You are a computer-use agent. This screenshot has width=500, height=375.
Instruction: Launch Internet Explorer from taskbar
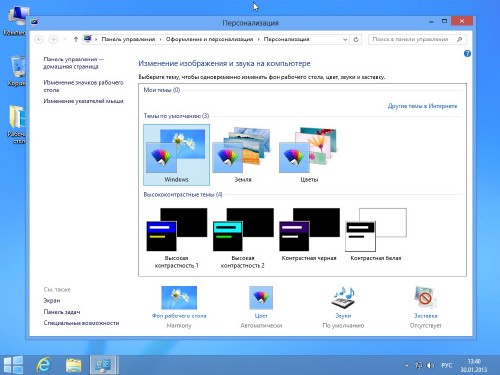click(43, 365)
